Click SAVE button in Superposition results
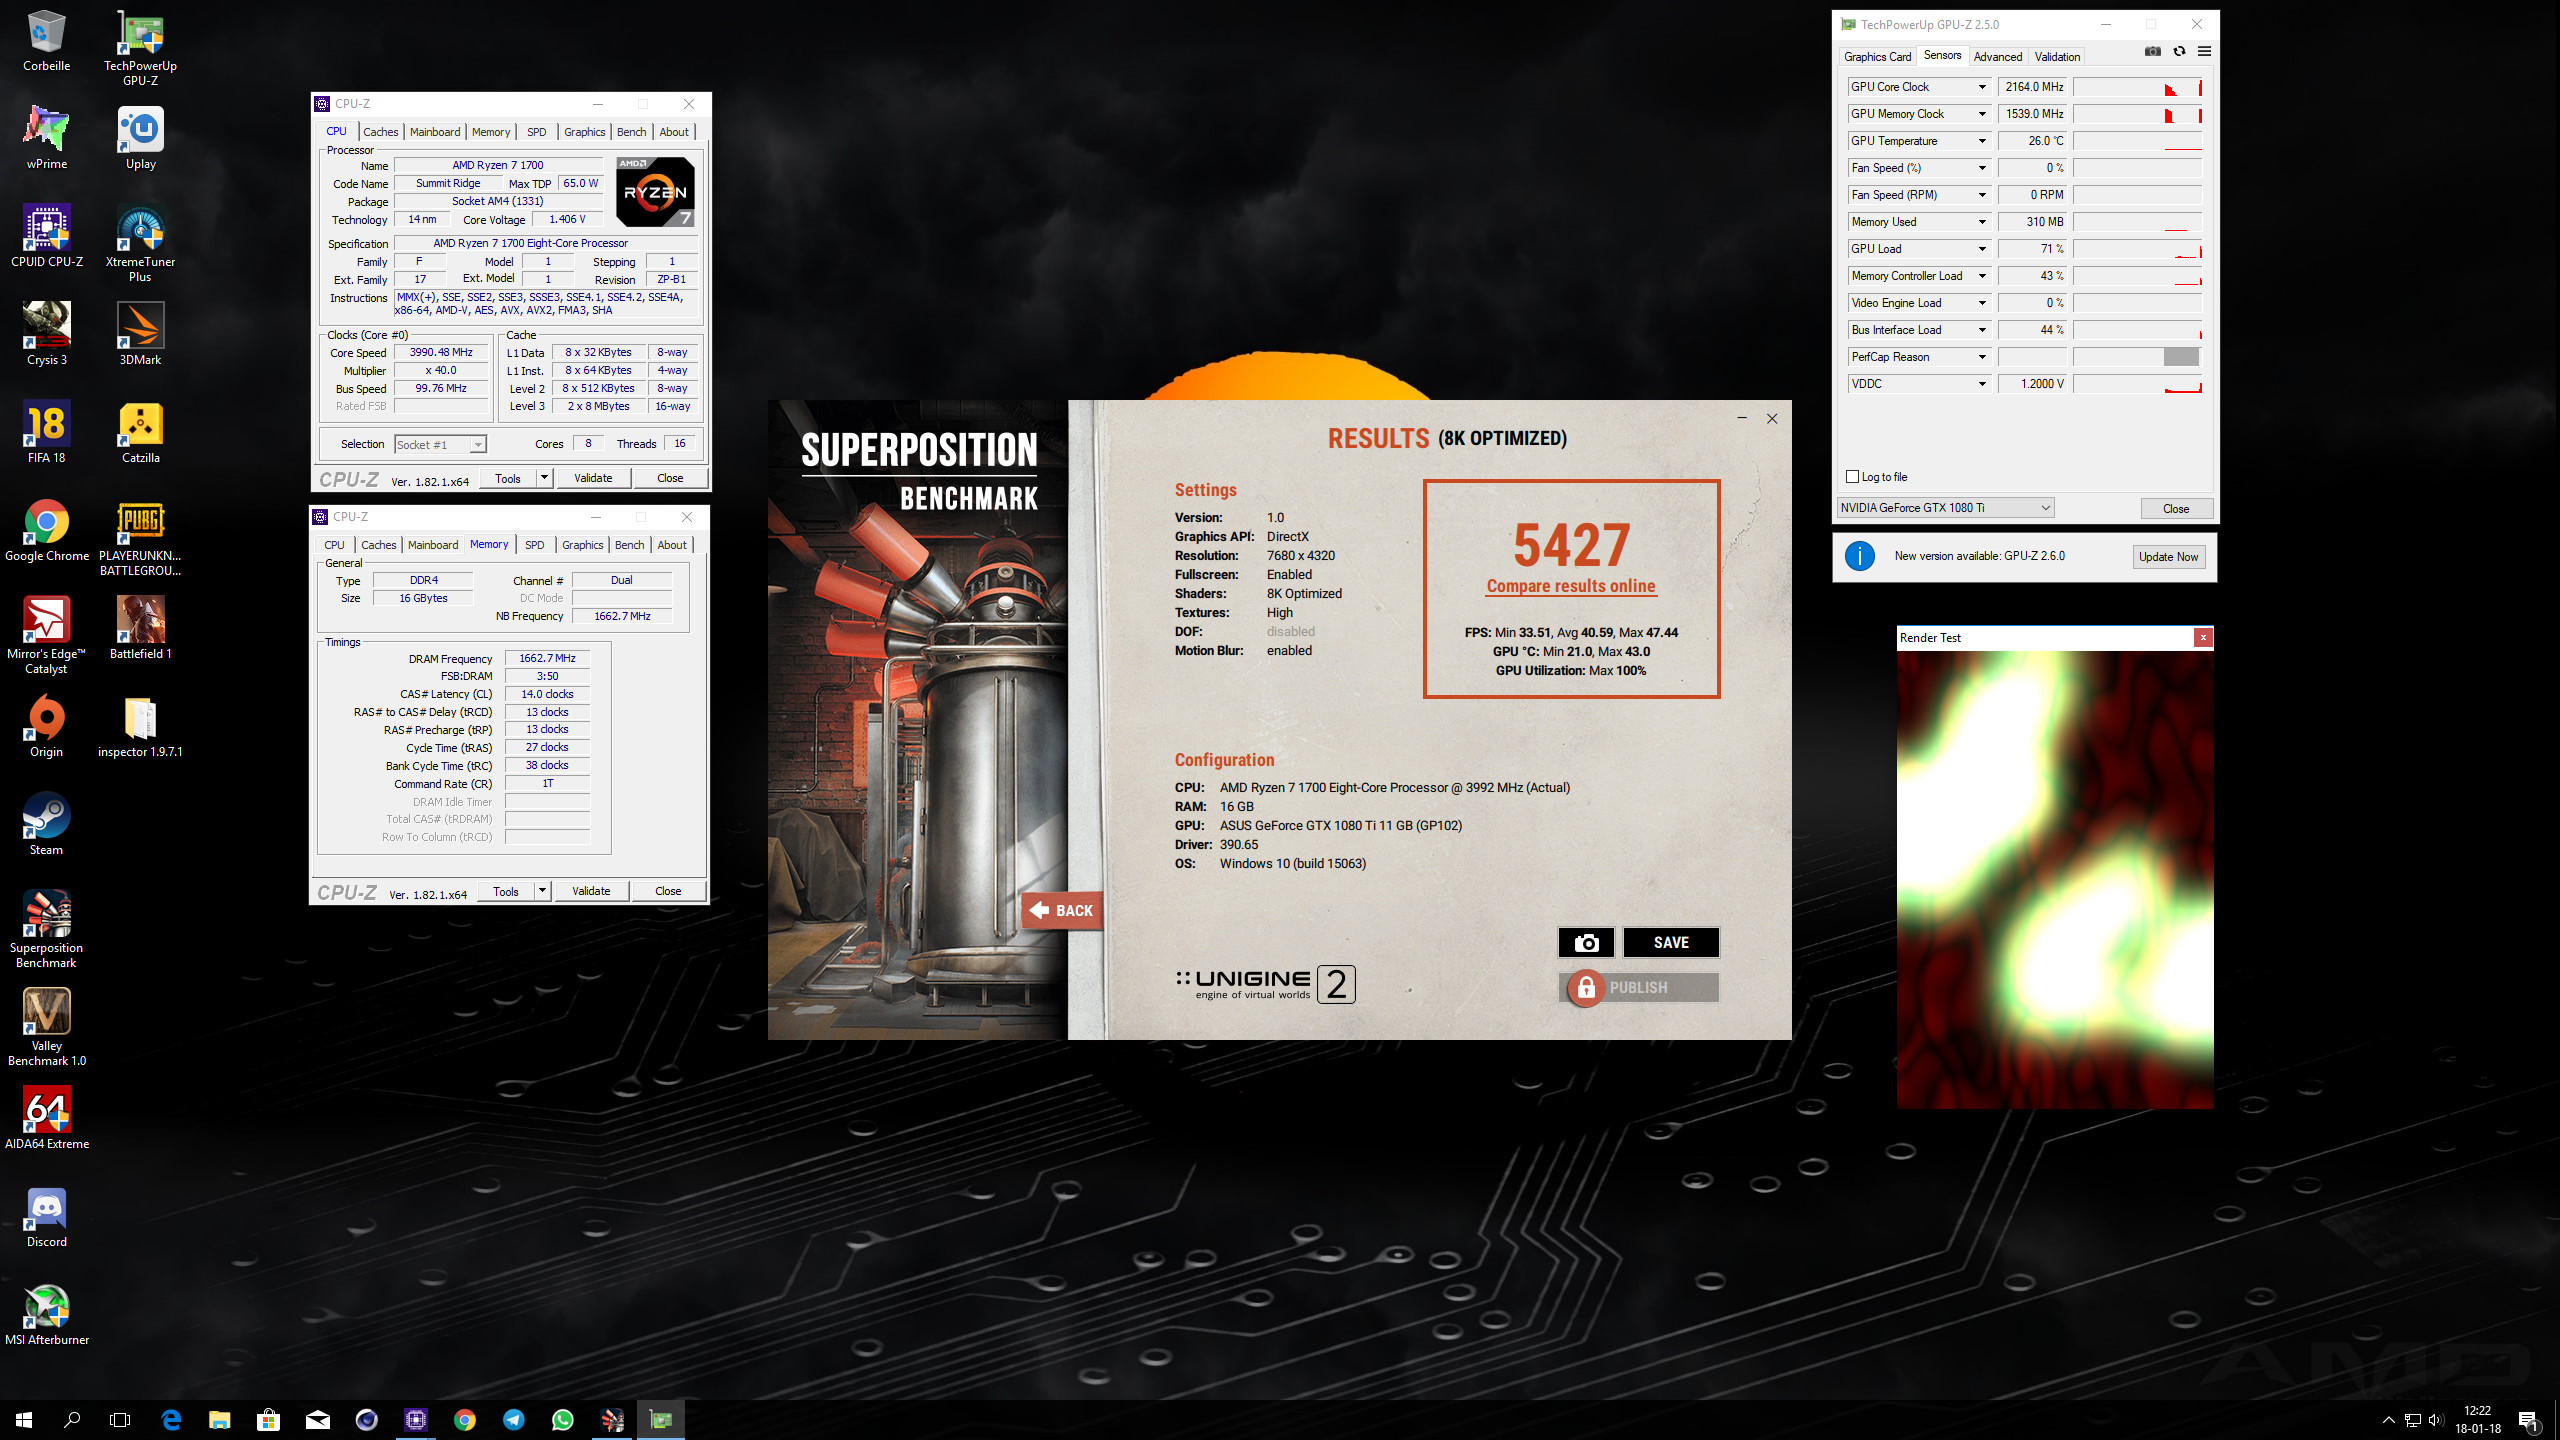The width and height of the screenshot is (2560, 1440). (x=1671, y=942)
